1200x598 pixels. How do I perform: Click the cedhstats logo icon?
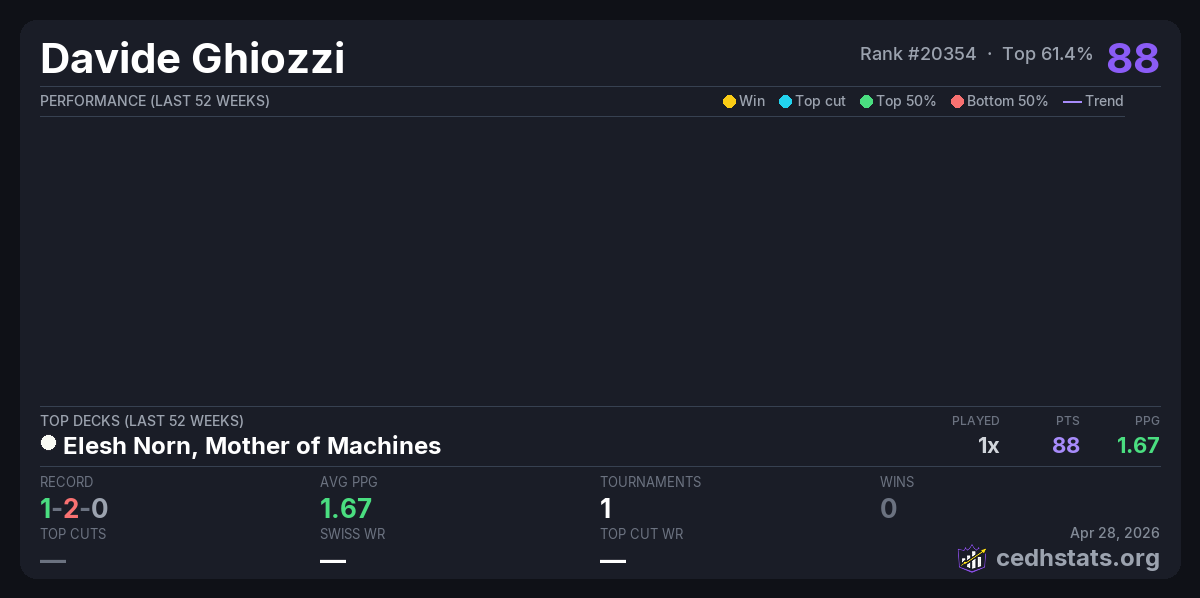(972, 558)
